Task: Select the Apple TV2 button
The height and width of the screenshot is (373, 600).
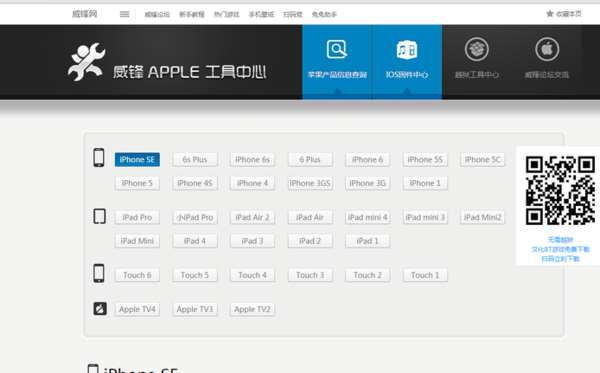Action: pyautogui.click(x=252, y=309)
